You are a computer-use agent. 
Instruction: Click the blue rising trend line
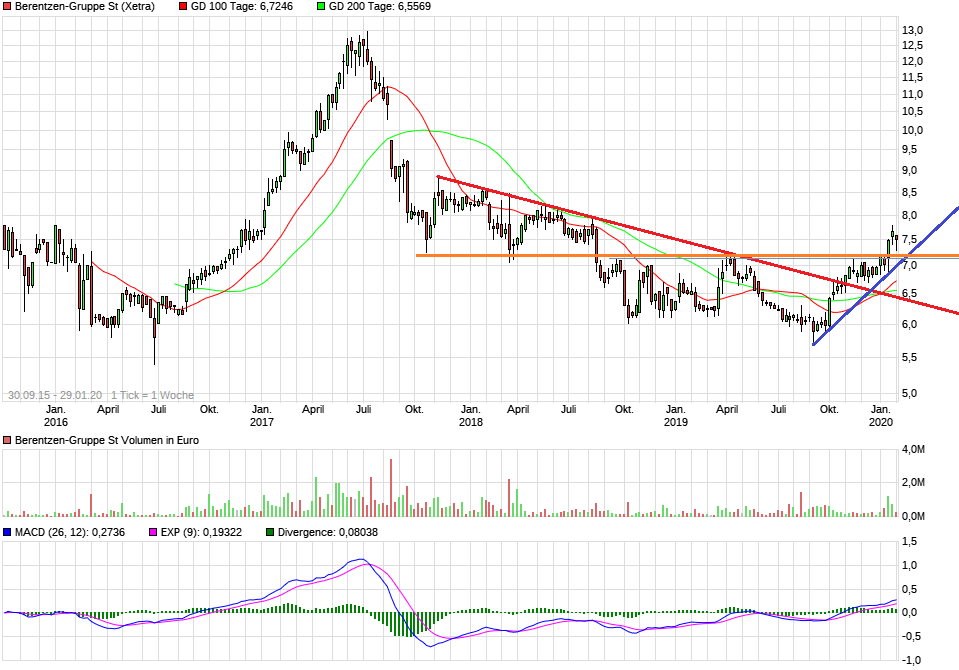[x=886, y=276]
